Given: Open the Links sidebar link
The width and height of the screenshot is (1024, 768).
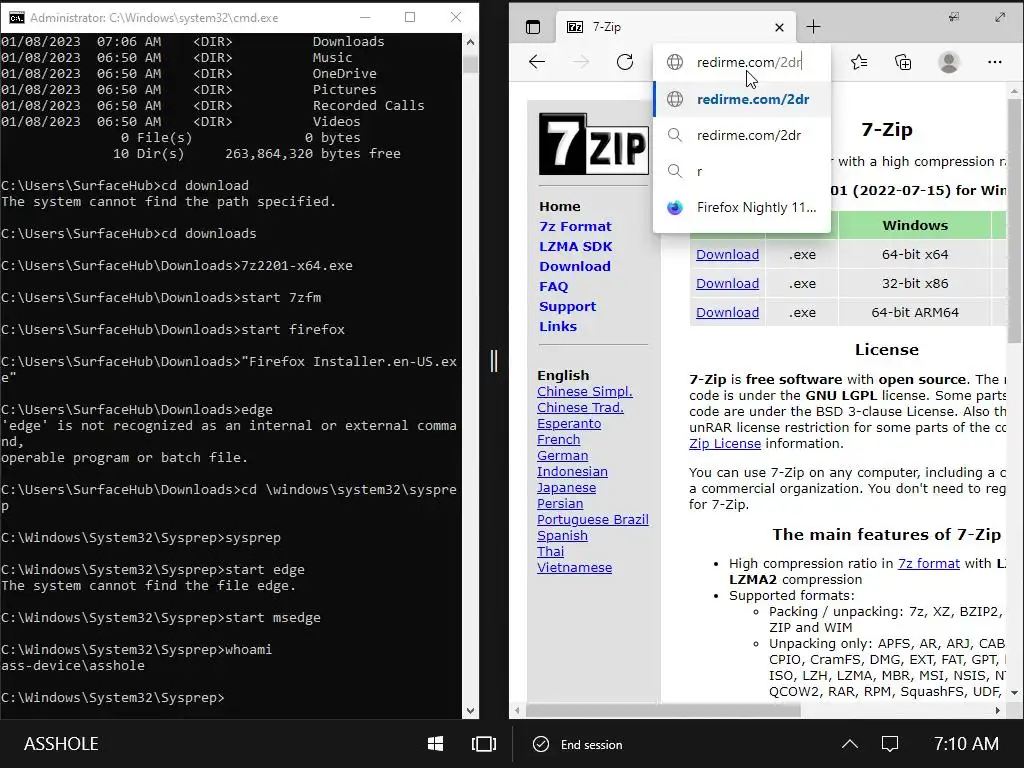Looking at the screenshot, I should tap(558, 327).
